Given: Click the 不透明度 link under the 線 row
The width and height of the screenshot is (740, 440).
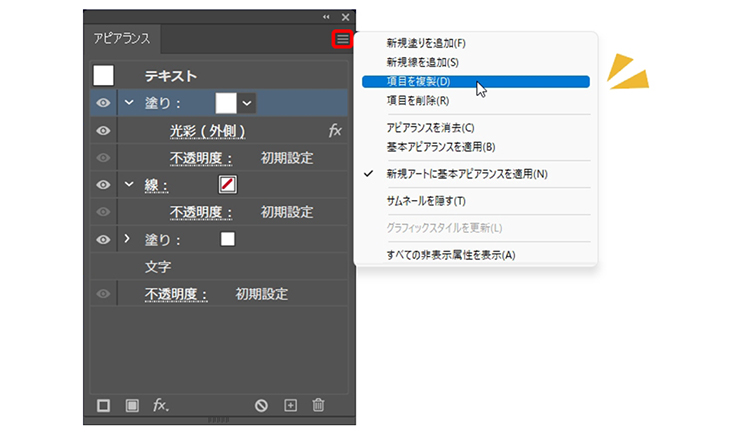Looking at the screenshot, I should [x=201, y=212].
